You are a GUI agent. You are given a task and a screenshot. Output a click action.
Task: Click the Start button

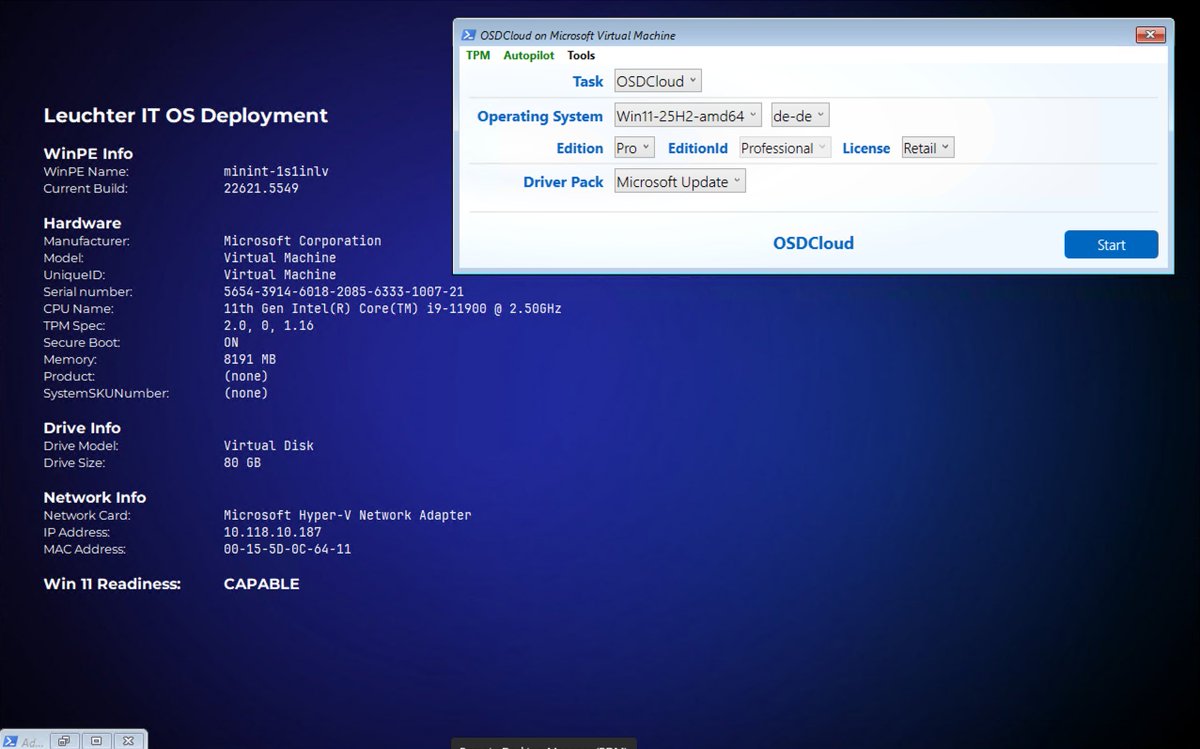pos(1111,244)
